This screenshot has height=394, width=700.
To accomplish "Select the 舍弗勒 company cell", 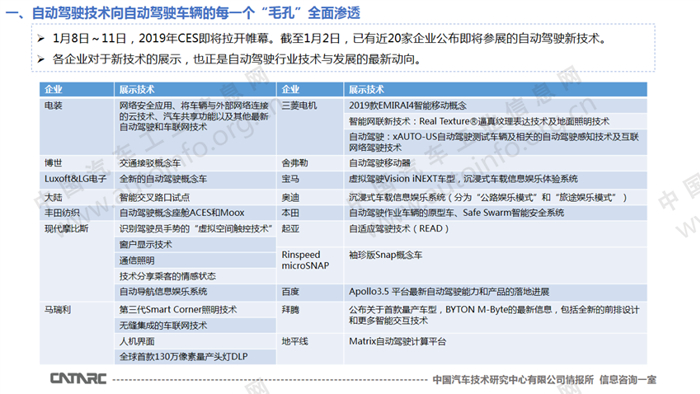I will (310, 163).
